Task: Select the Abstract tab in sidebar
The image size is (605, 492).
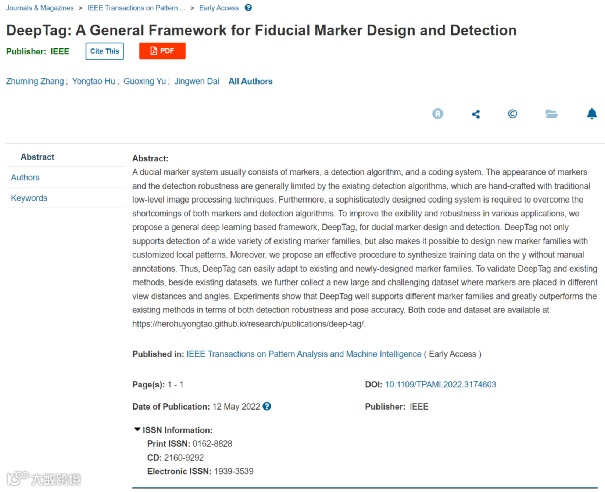Action: pyautogui.click(x=38, y=157)
